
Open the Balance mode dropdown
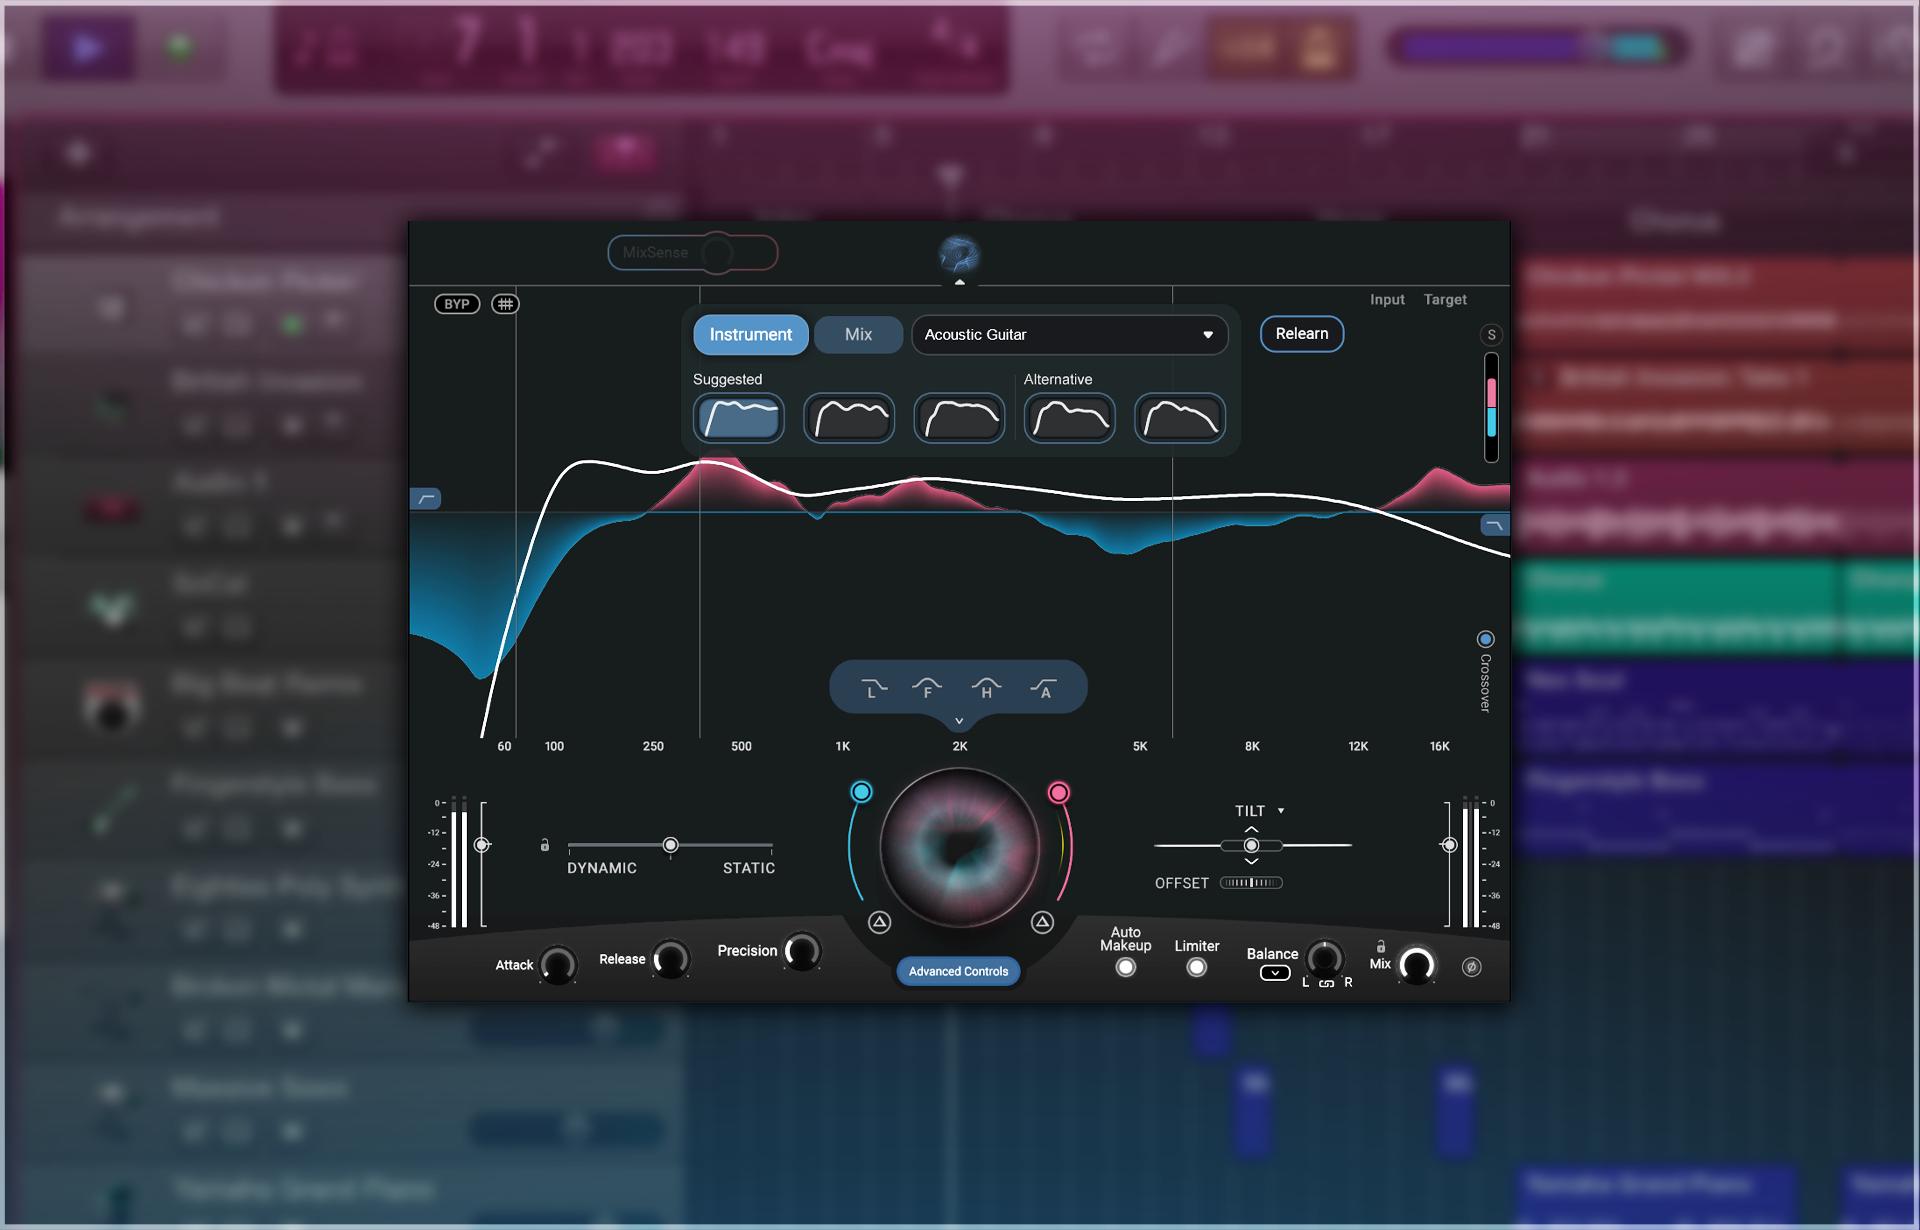pos(1275,973)
